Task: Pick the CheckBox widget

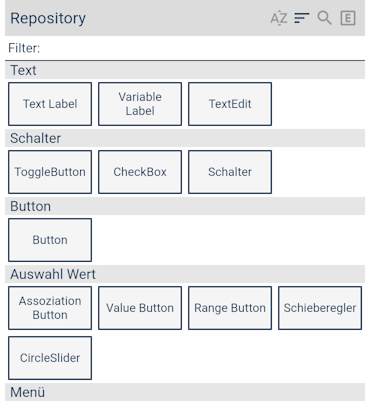Action: click(140, 172)
